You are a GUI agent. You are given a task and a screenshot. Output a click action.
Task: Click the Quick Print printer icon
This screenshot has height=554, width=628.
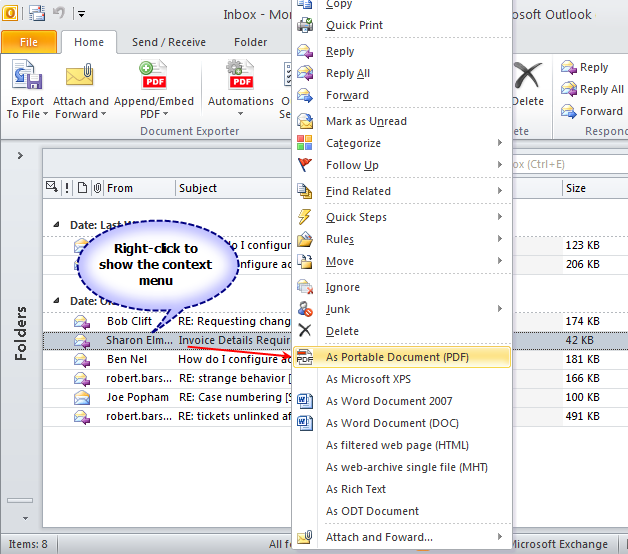tap(305, 25)
